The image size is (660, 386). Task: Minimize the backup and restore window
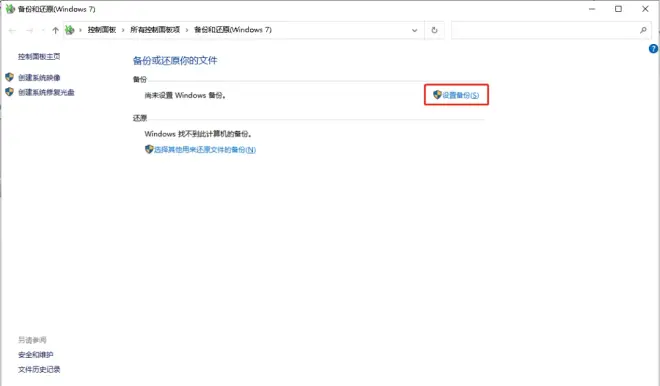pyautogui.click(x=592, y=9)
